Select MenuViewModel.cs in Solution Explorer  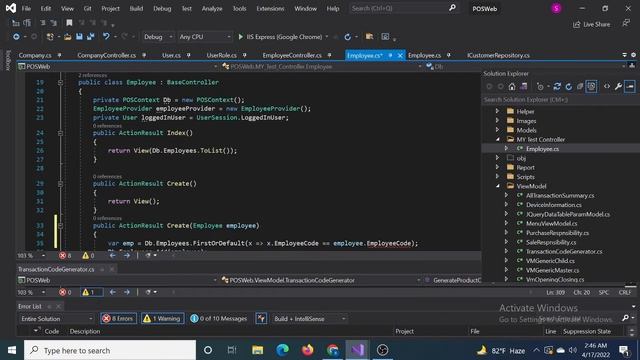coord(551,224)
